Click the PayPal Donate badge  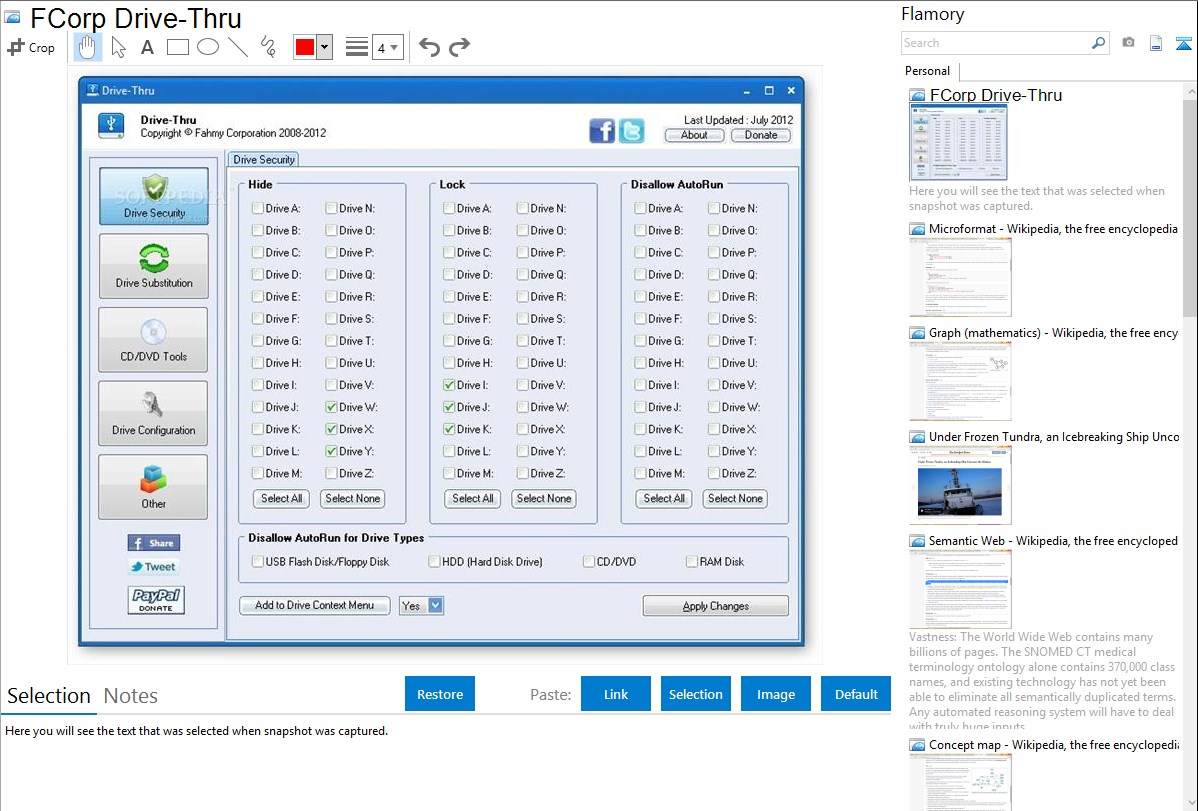point(156,600)
